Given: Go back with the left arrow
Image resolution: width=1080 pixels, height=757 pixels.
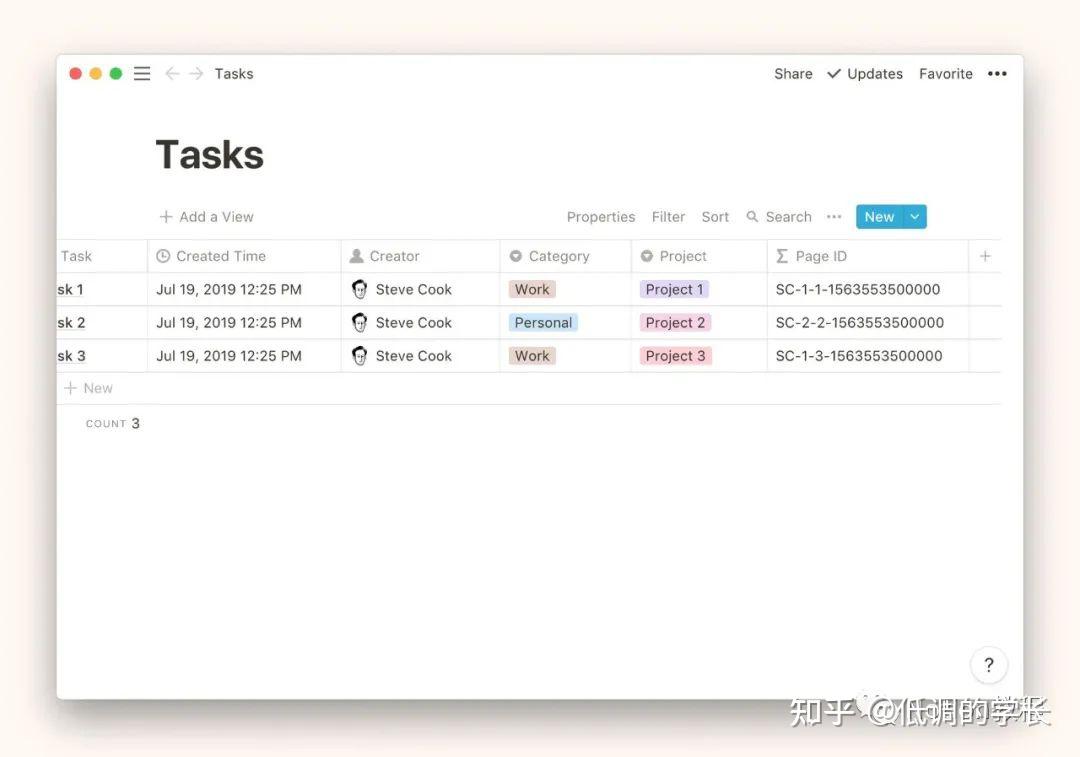Looking at the screenshot, I should 172,74.
